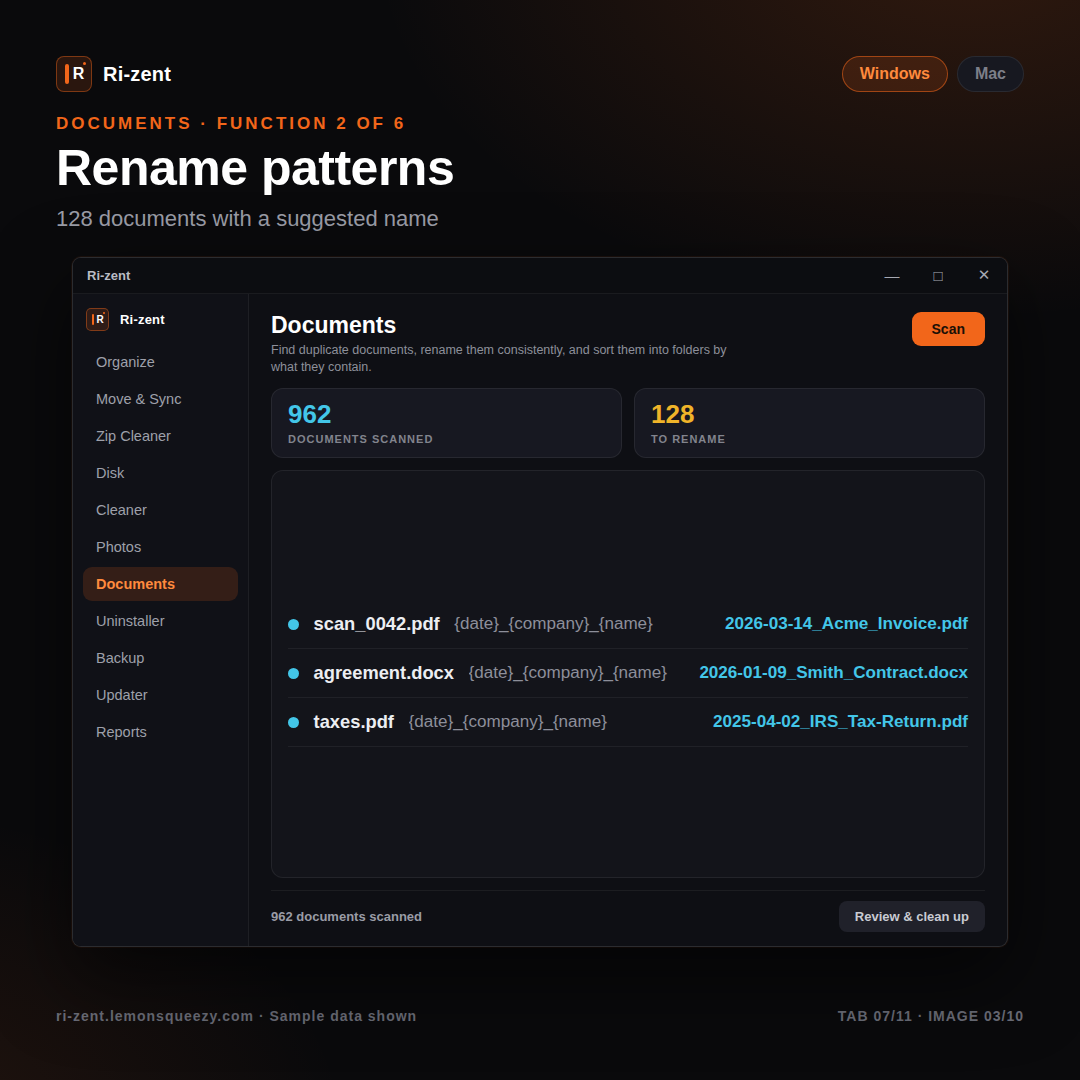The height and width of the screenshot is (1080, 1080).
Task: Click the 962 Documents Scanned card
Action: point(446,423)
